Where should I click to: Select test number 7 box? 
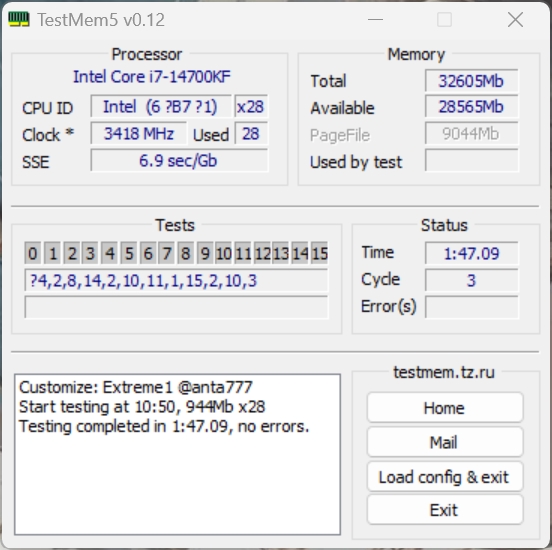[167, 253]
